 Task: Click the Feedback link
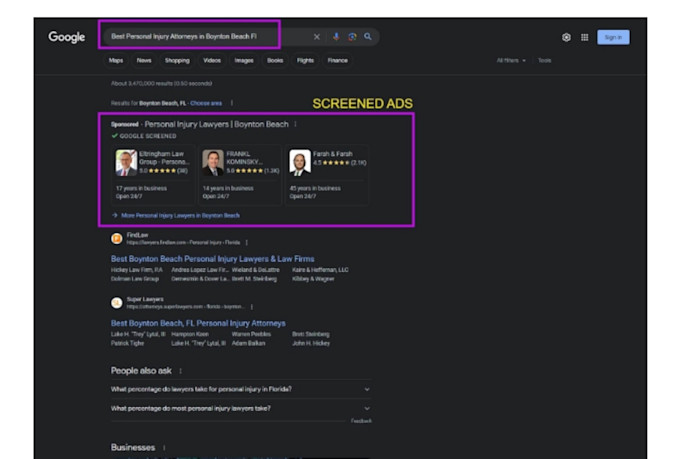click(361, 421)
